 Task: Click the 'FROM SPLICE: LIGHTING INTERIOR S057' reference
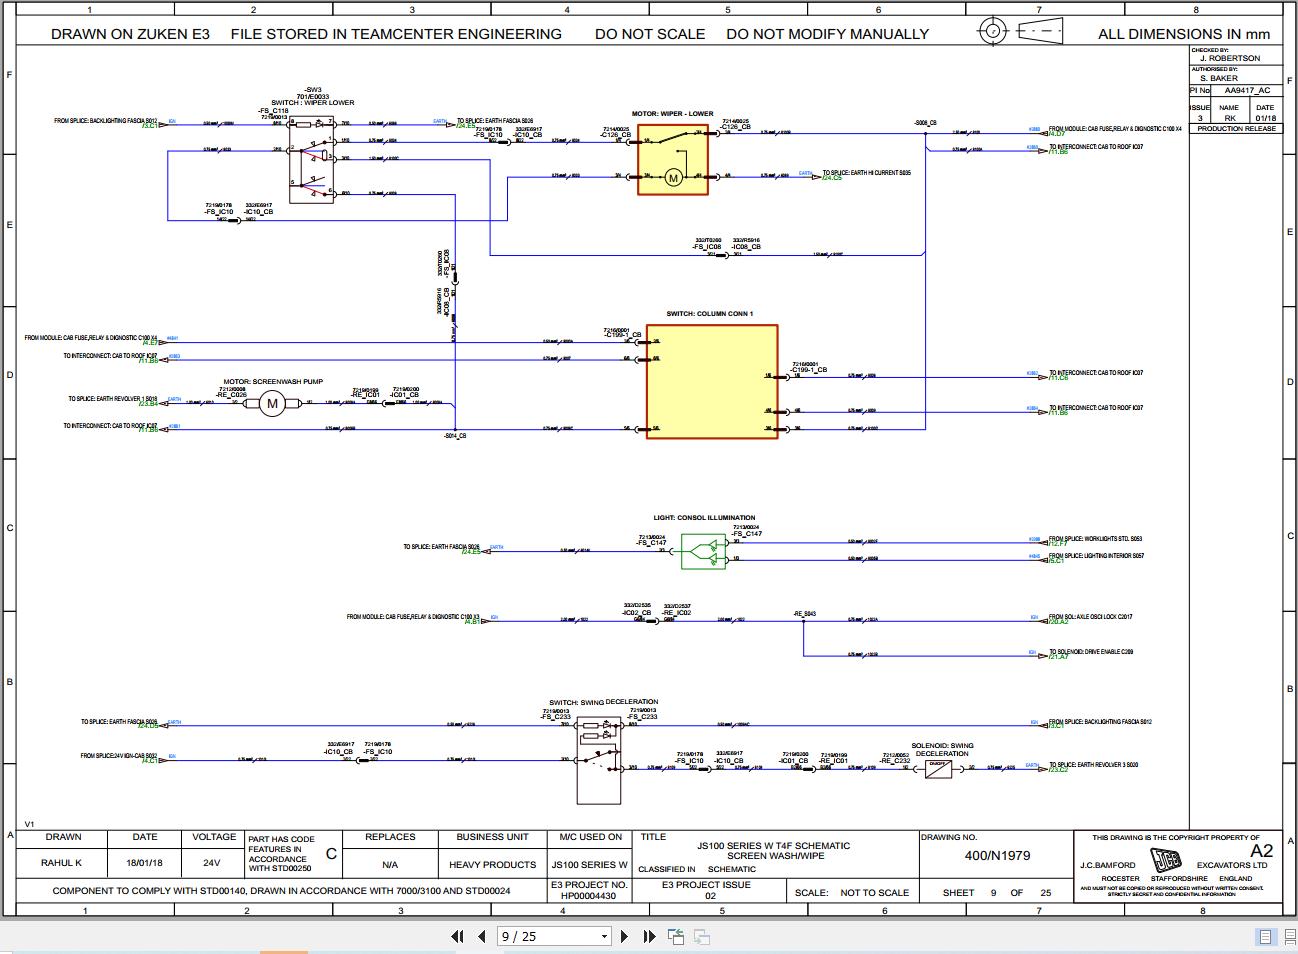click(1096, 556)
